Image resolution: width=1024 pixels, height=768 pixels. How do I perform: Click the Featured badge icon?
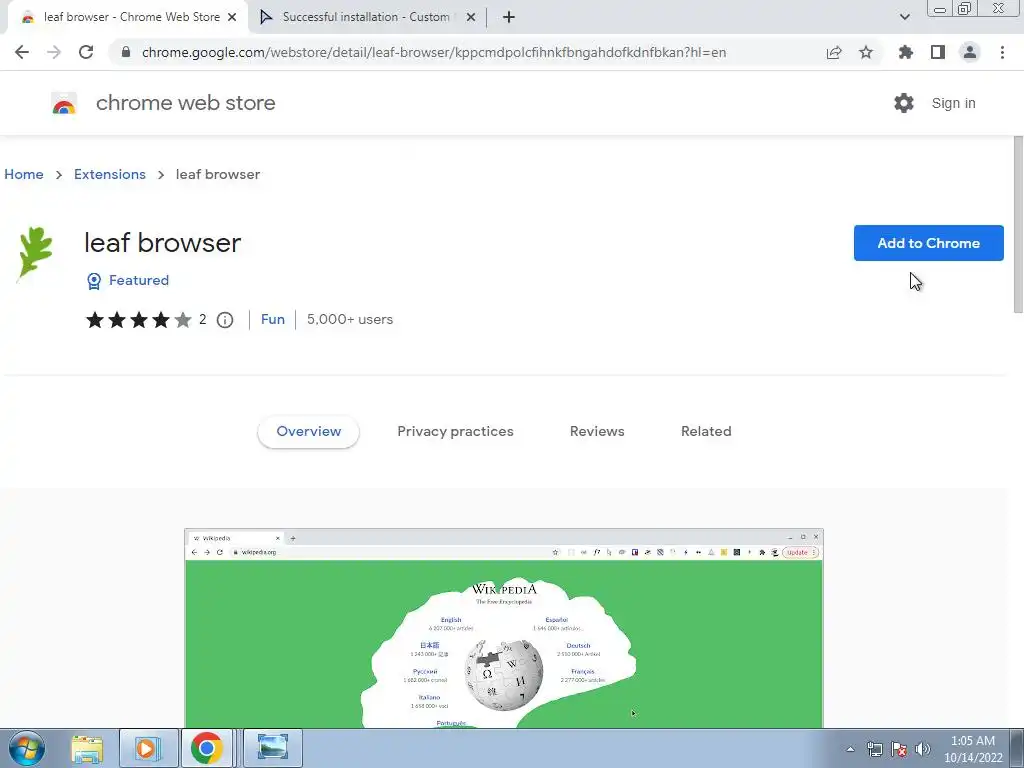pyautogui.click(x=94, y=281)
